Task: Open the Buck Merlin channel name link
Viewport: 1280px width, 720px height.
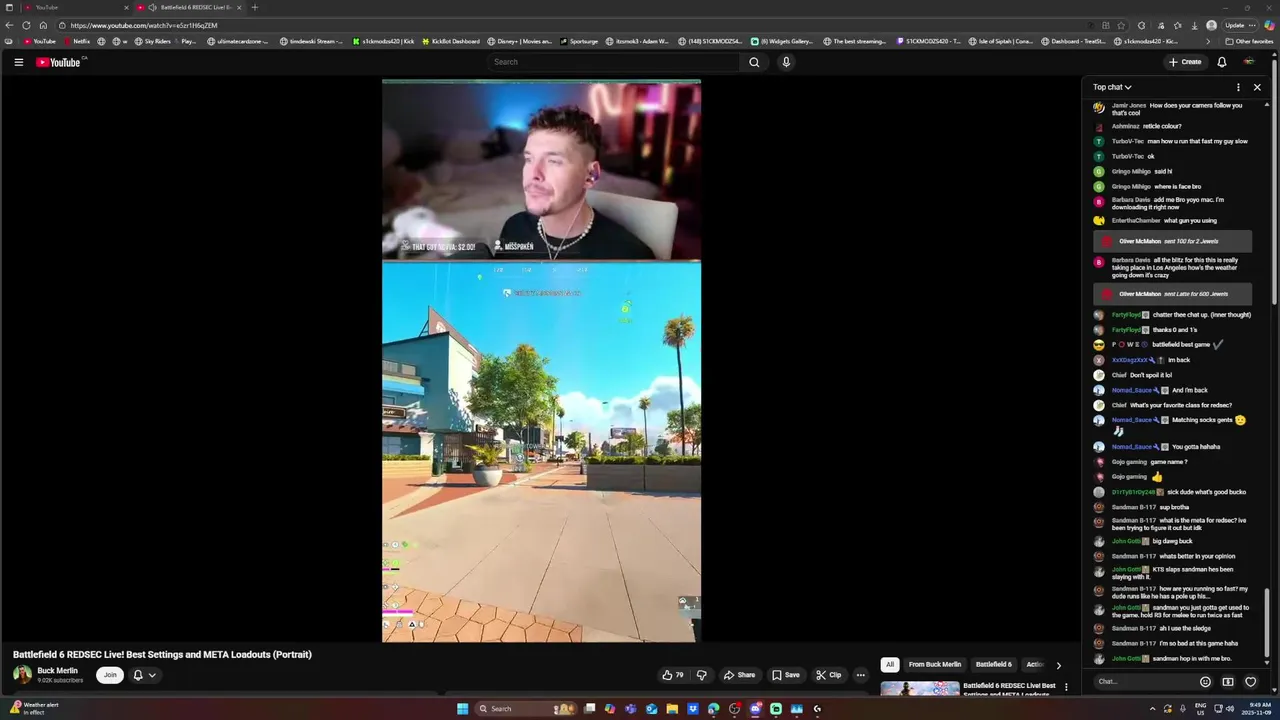Action: point(57,671)
